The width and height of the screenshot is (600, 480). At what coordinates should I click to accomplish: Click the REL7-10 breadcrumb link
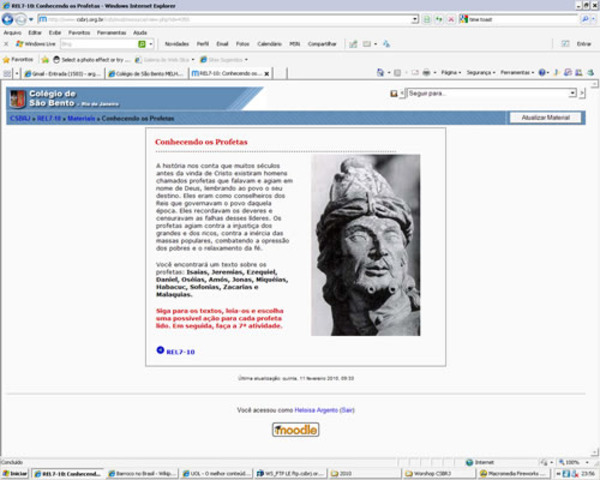pyautogui.click(x=49, y=118)
